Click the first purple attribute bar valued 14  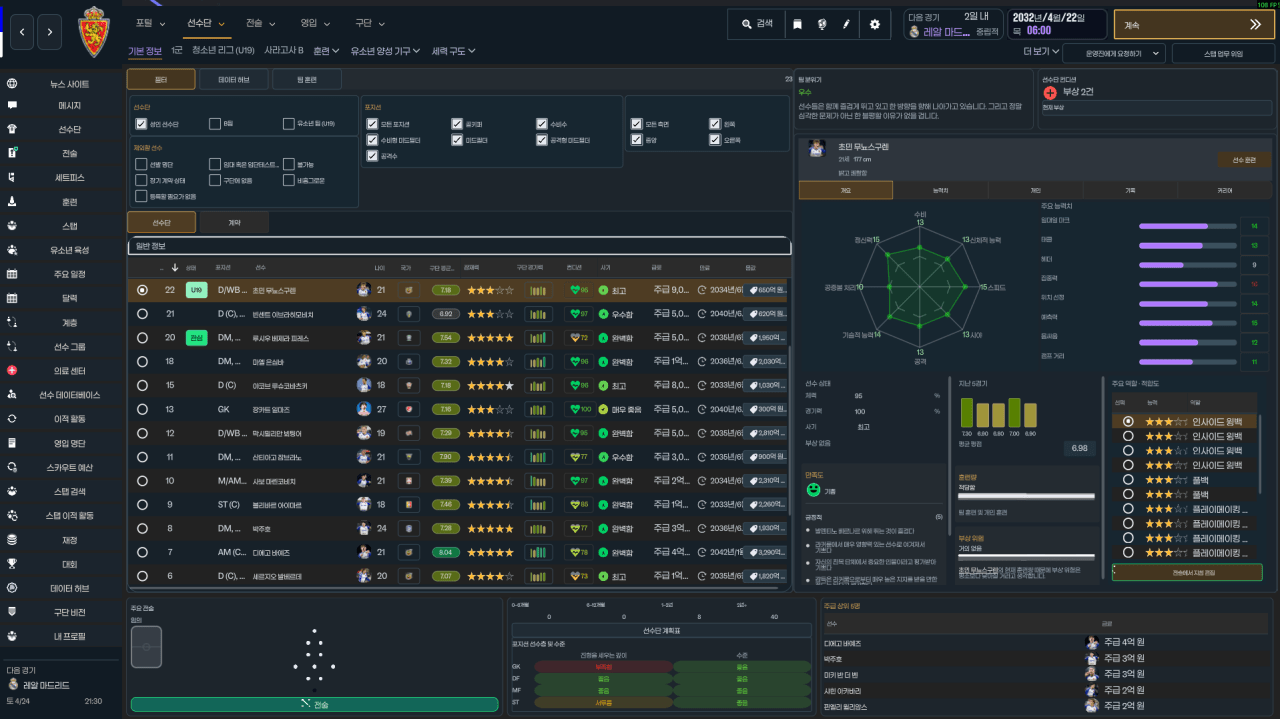pos(1189,226)
